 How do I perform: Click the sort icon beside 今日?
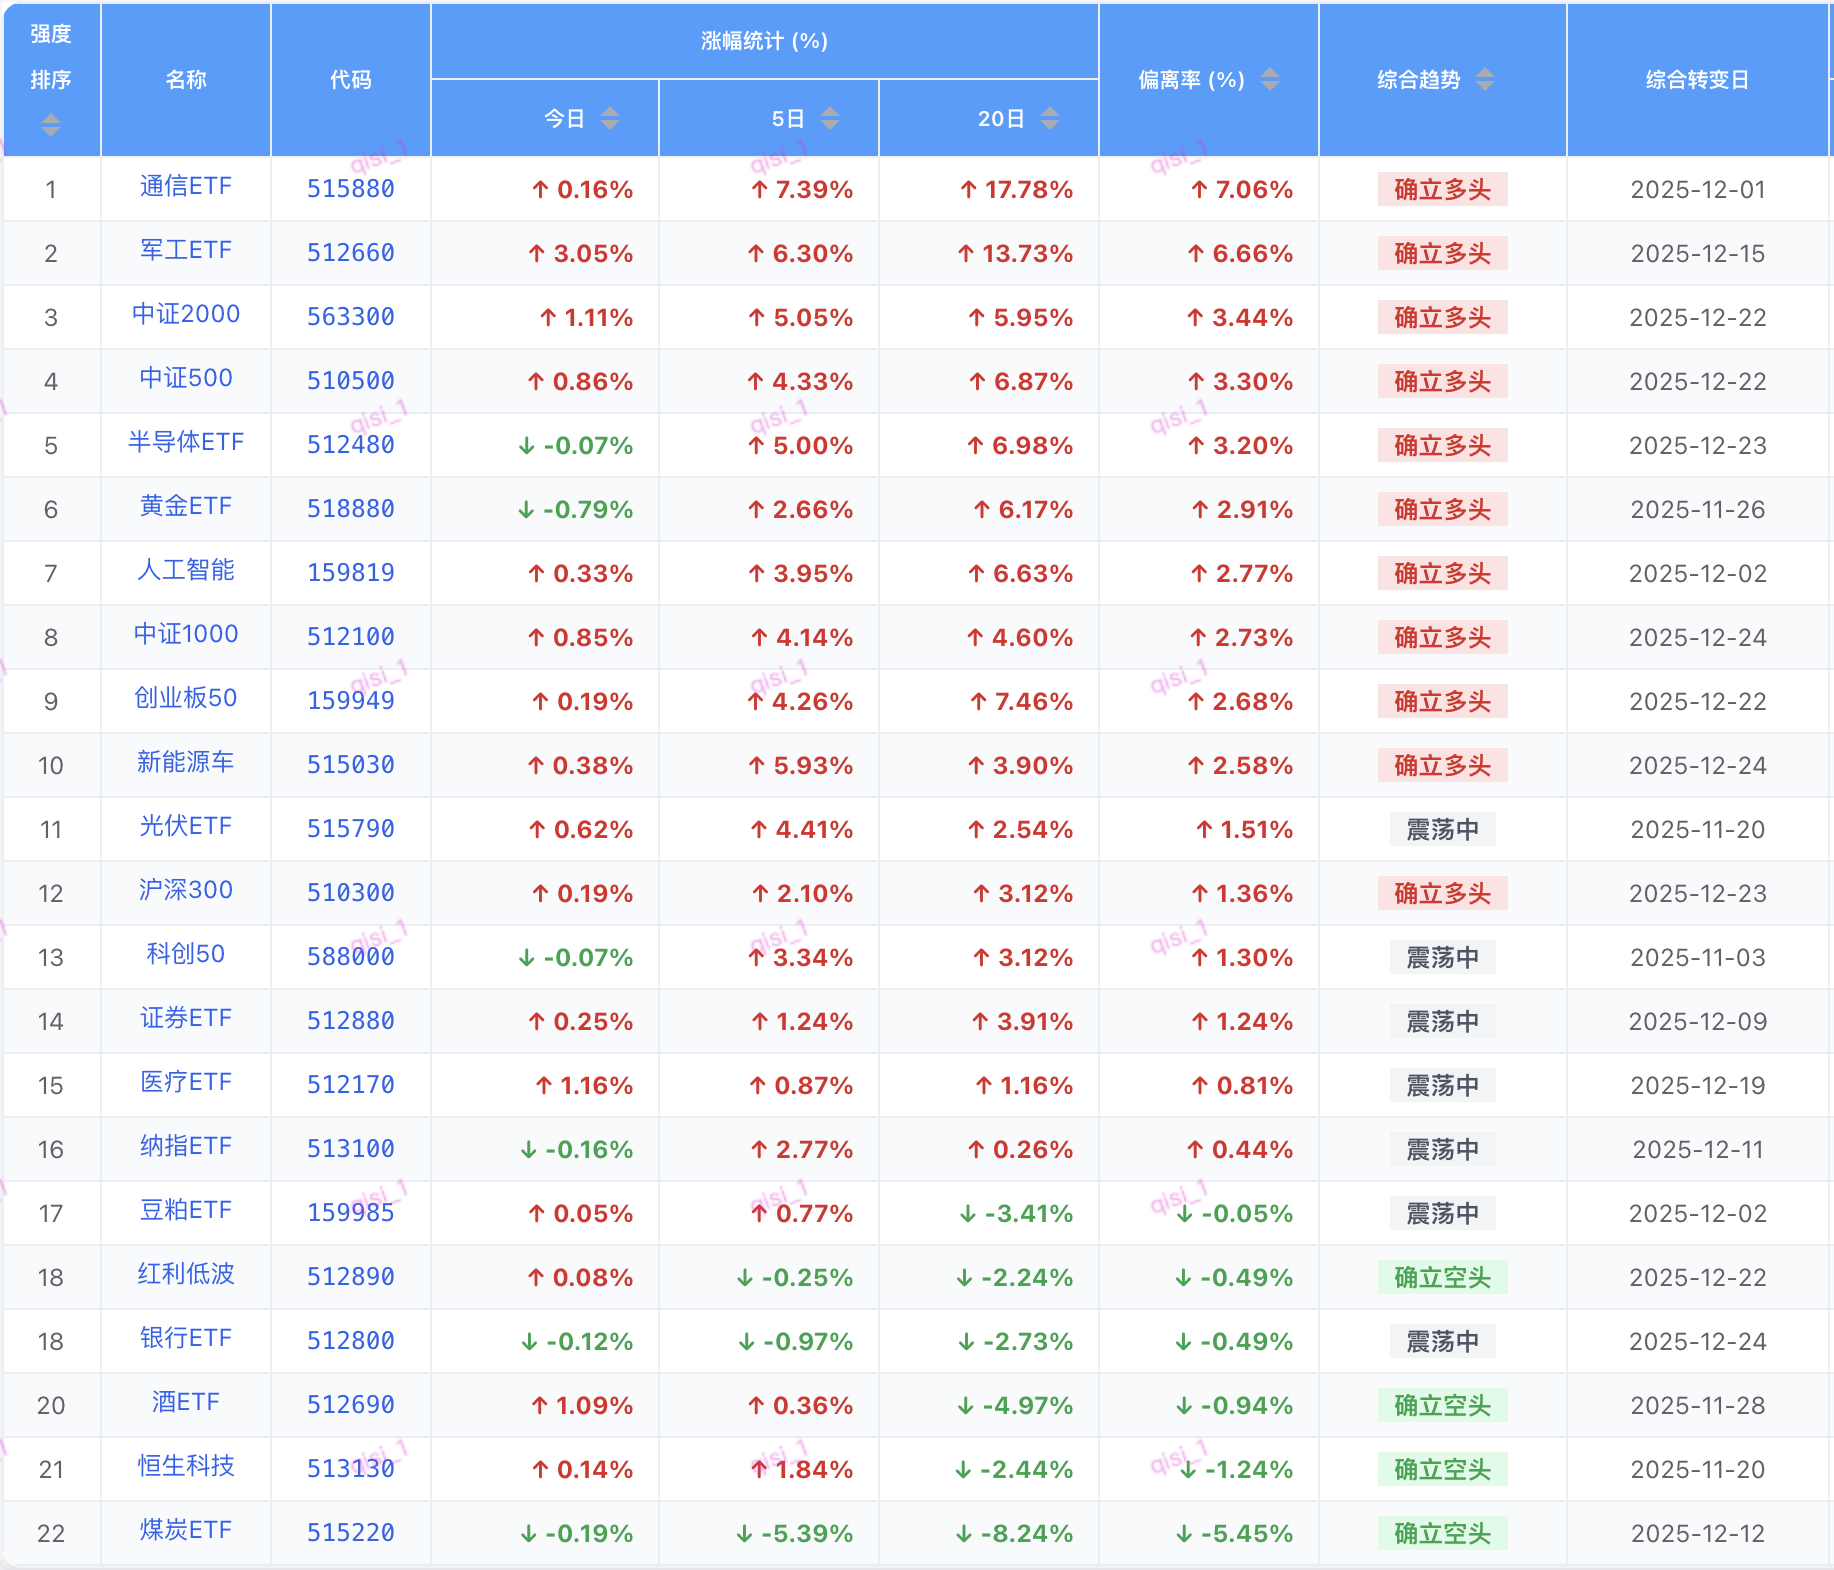coord(609,119)
